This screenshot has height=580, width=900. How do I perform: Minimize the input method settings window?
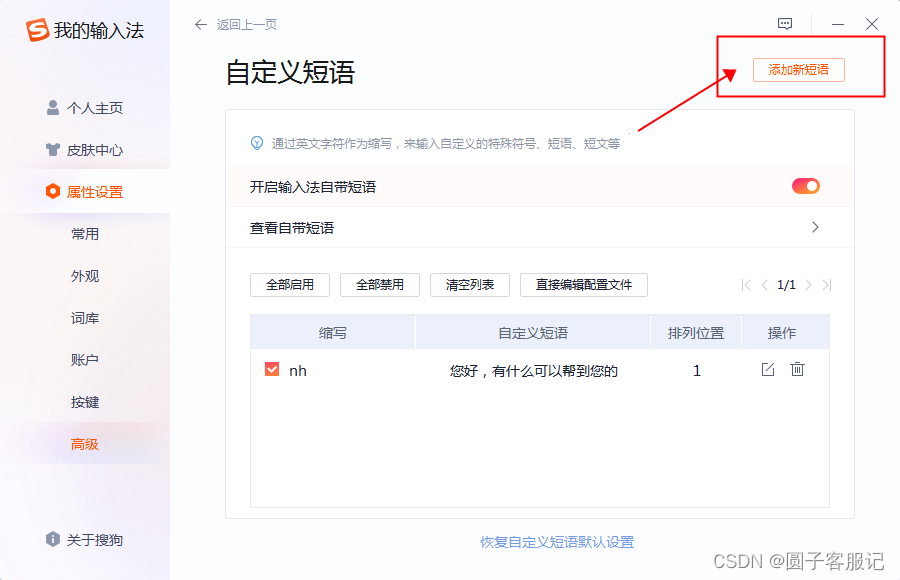tap(837, 24)
